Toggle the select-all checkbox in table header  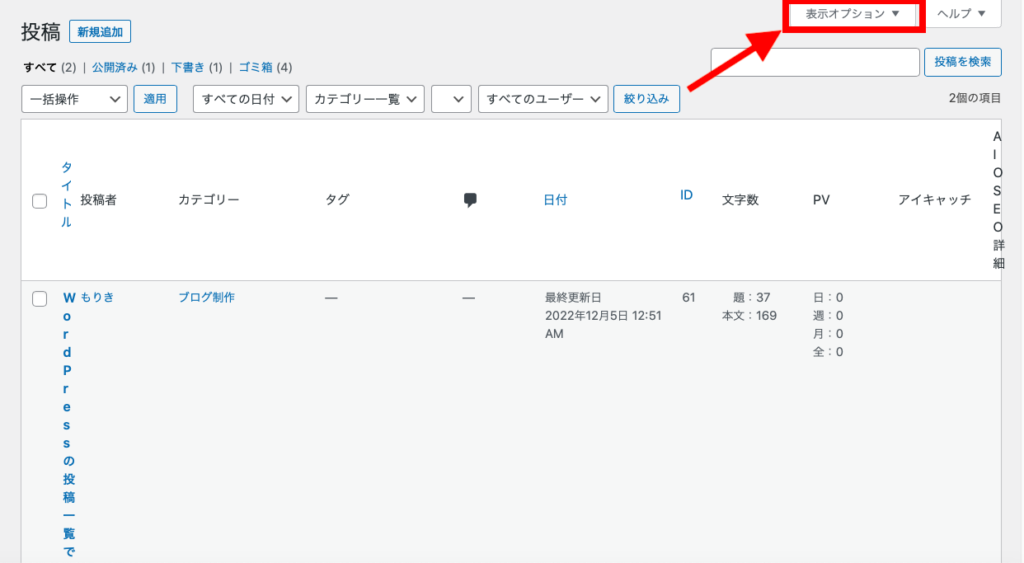40,201
